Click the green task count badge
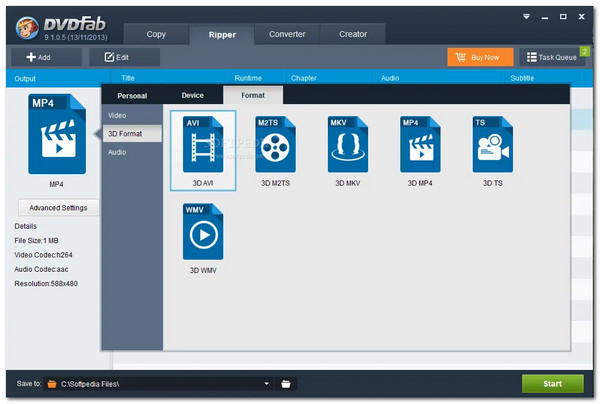The image size is (600, 404). tap(584, 51)
